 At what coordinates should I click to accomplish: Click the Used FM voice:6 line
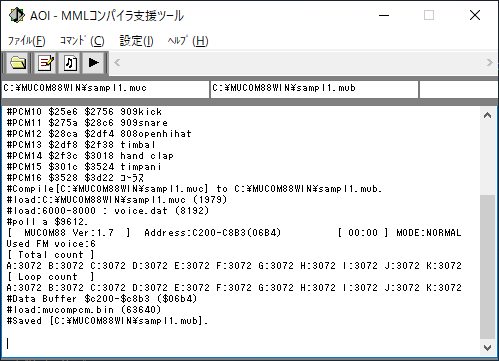coord(51,244)
